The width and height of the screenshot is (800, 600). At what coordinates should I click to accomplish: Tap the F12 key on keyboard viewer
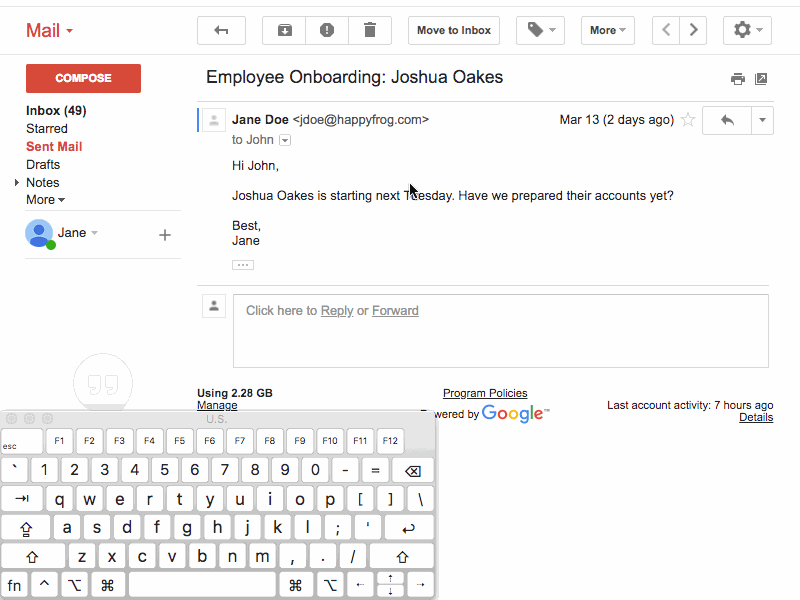[390, 441]
